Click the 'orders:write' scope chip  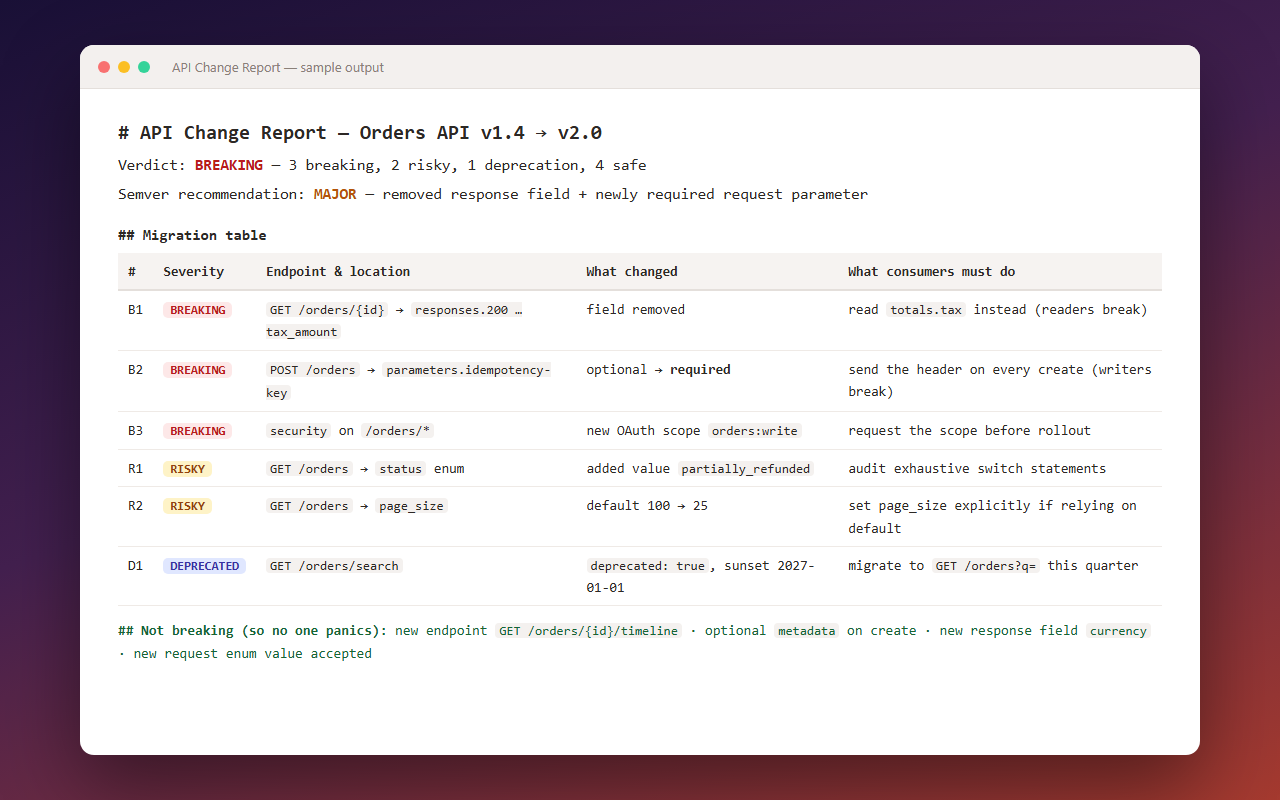(x=755, y=431)
